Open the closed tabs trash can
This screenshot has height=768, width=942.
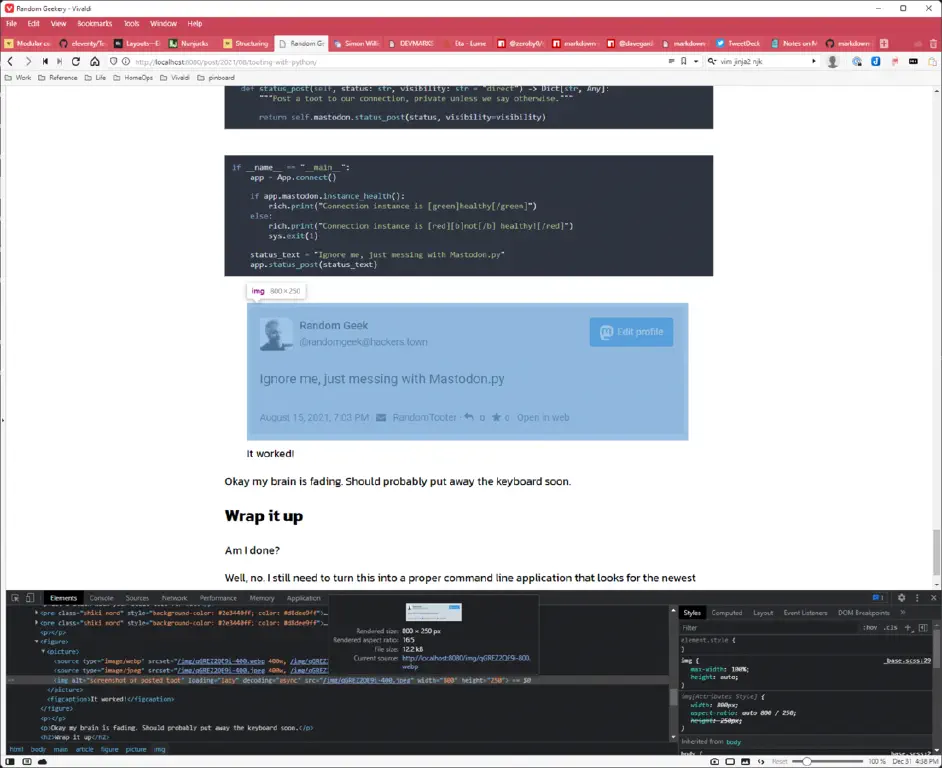click(933, 43)
